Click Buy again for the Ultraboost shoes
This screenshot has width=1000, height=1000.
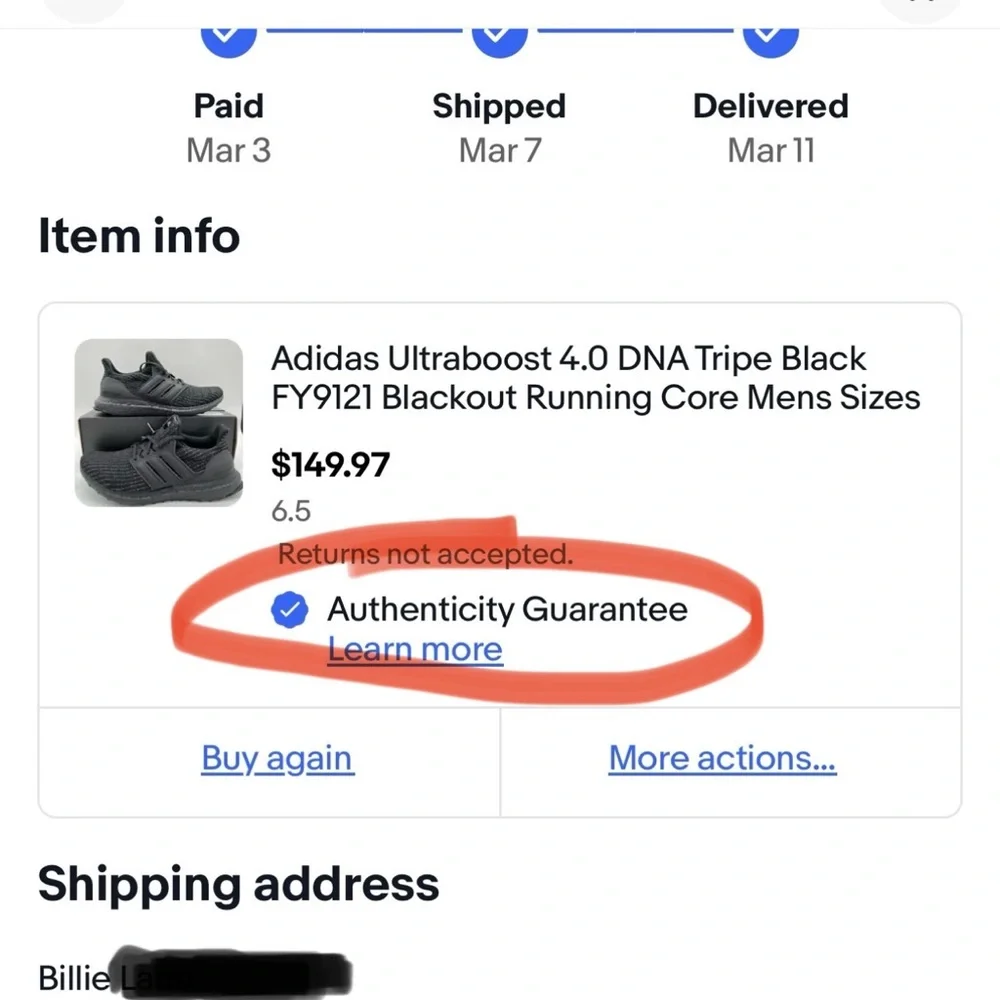pos(277,758)
